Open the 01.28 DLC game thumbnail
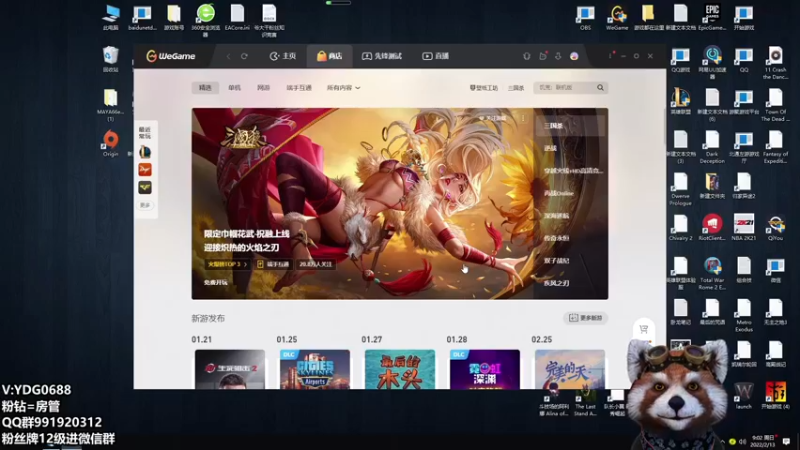Viewport: 800px width, 450px height. [x=485, y=369]
